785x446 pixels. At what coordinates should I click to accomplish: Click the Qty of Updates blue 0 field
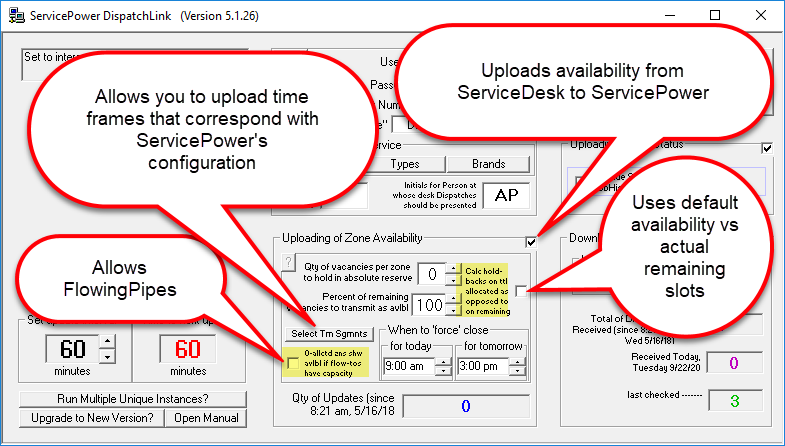(x=466, y=406)
